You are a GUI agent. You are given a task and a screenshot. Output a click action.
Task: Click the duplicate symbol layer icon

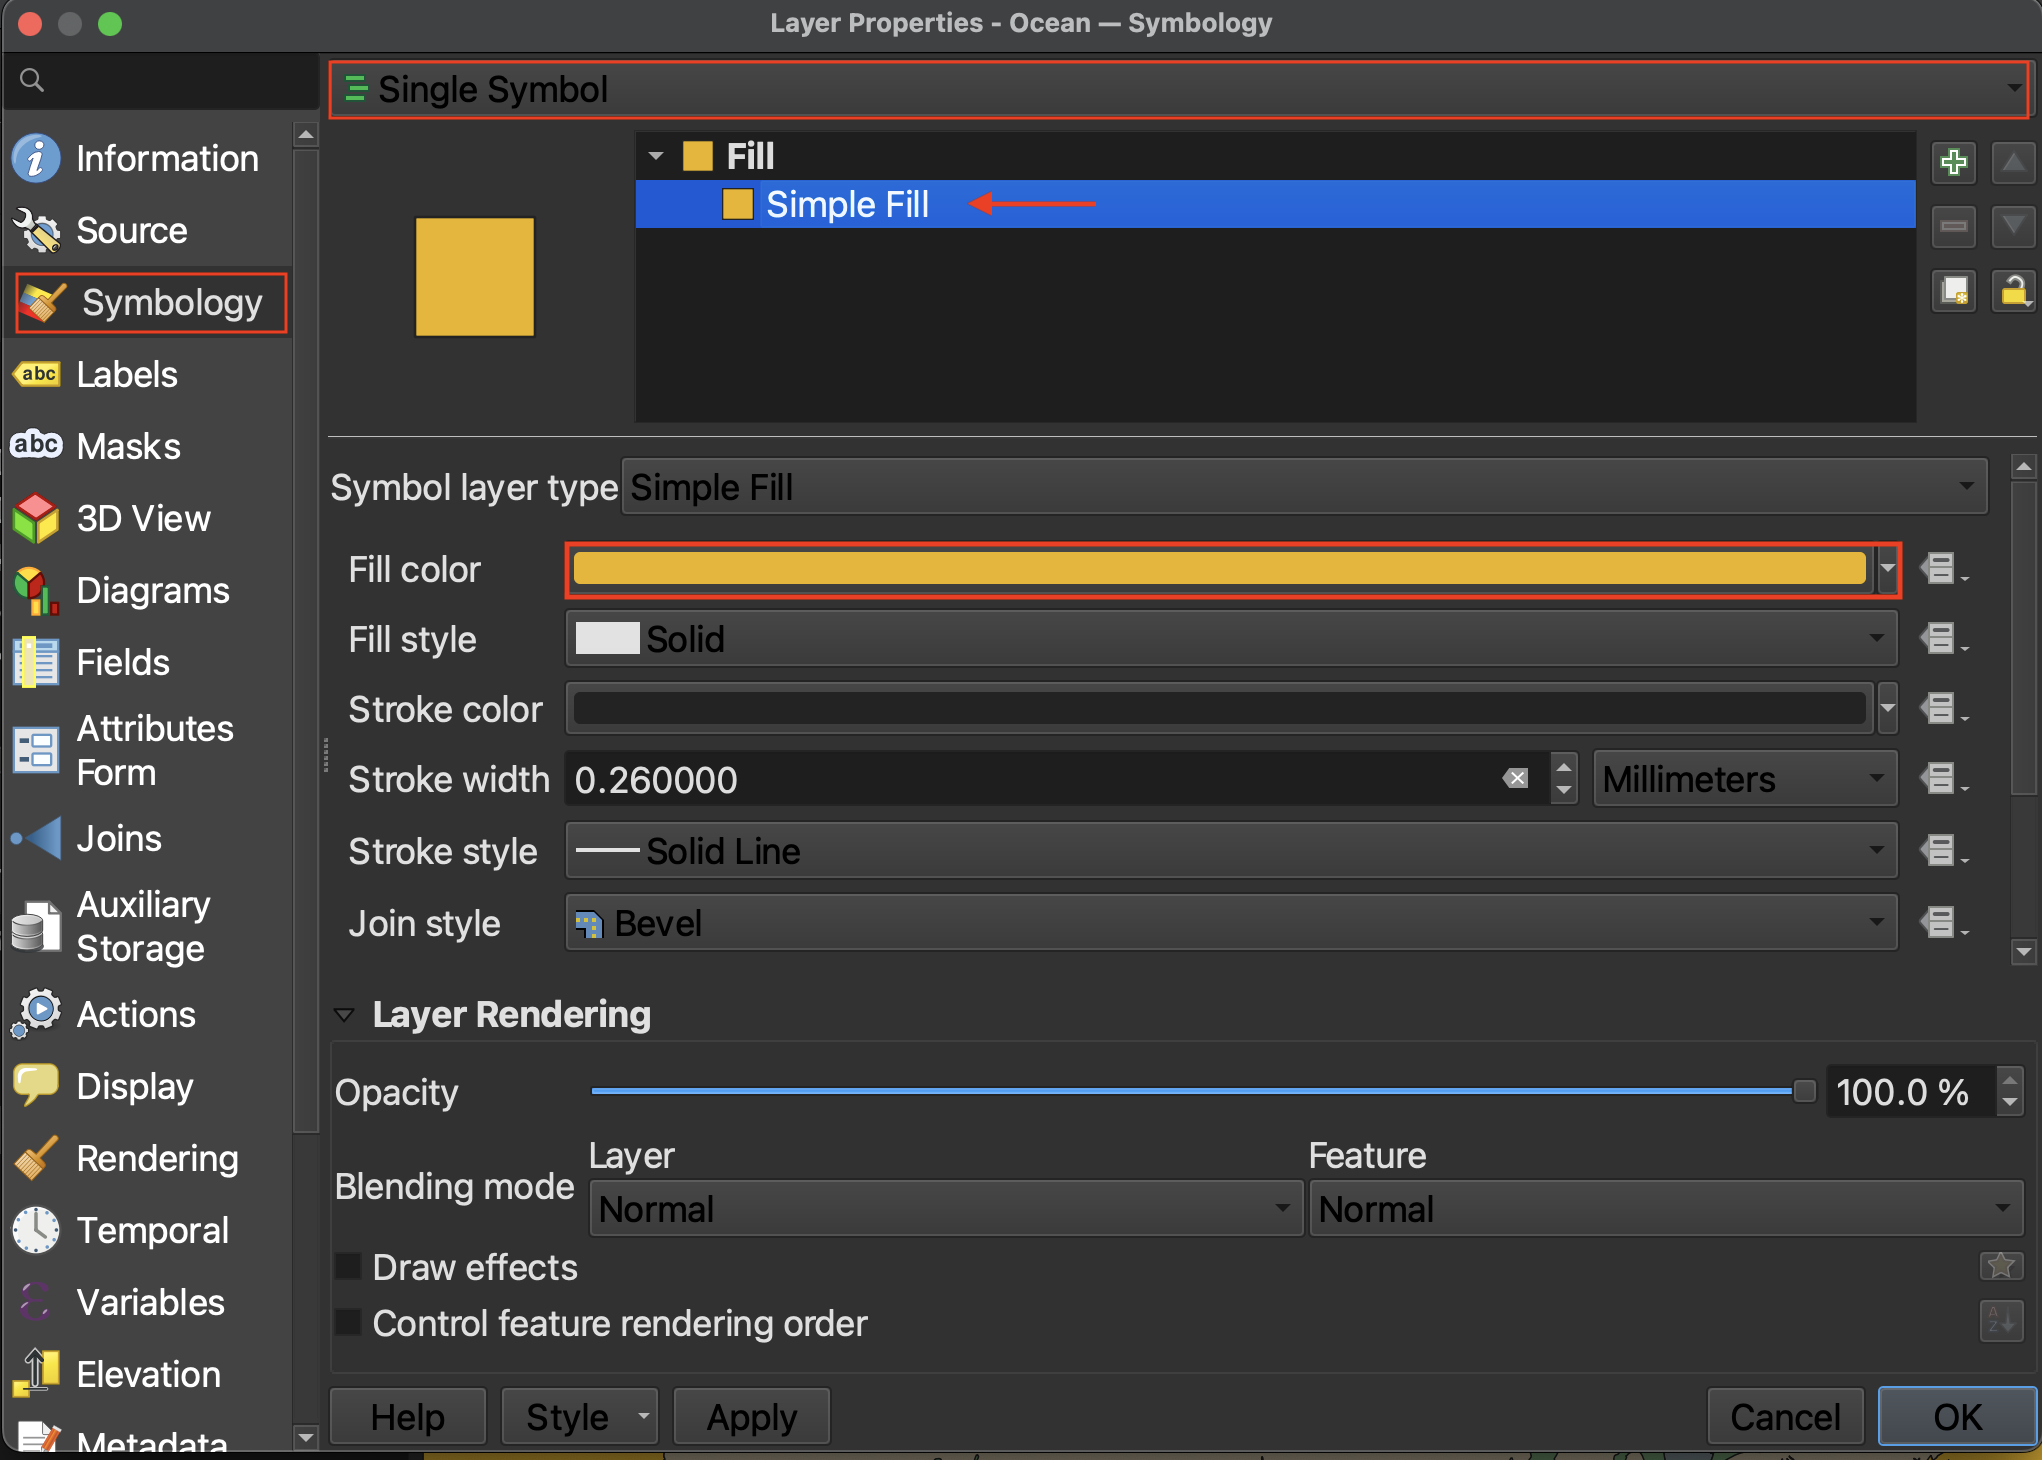click(1953, 291)
